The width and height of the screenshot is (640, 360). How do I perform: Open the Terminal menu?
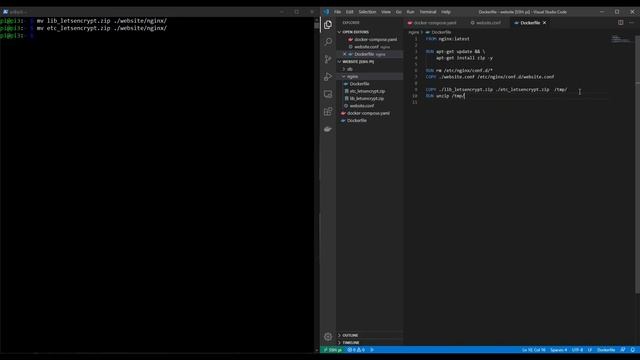[x=428, y=12]
